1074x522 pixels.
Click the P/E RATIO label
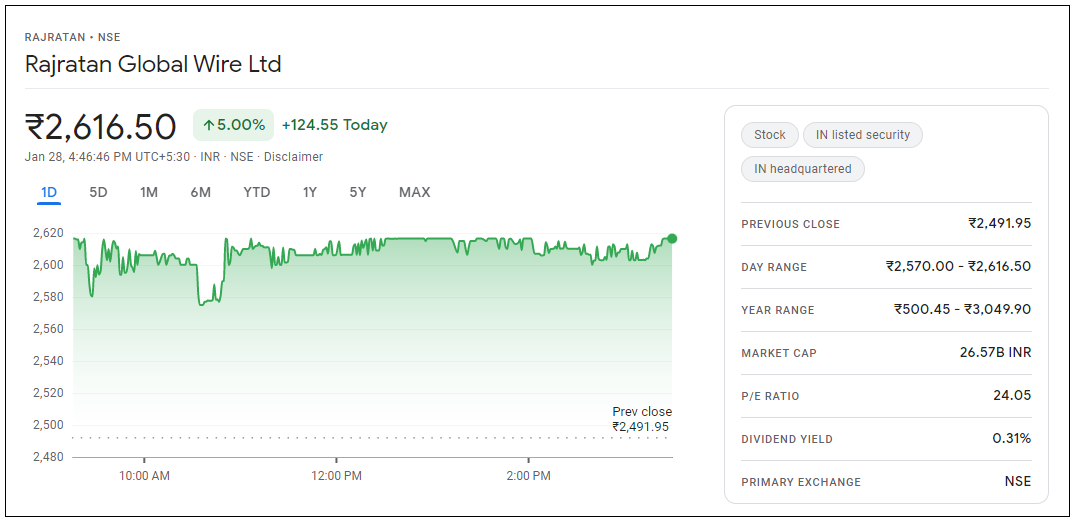click(770, 397)
